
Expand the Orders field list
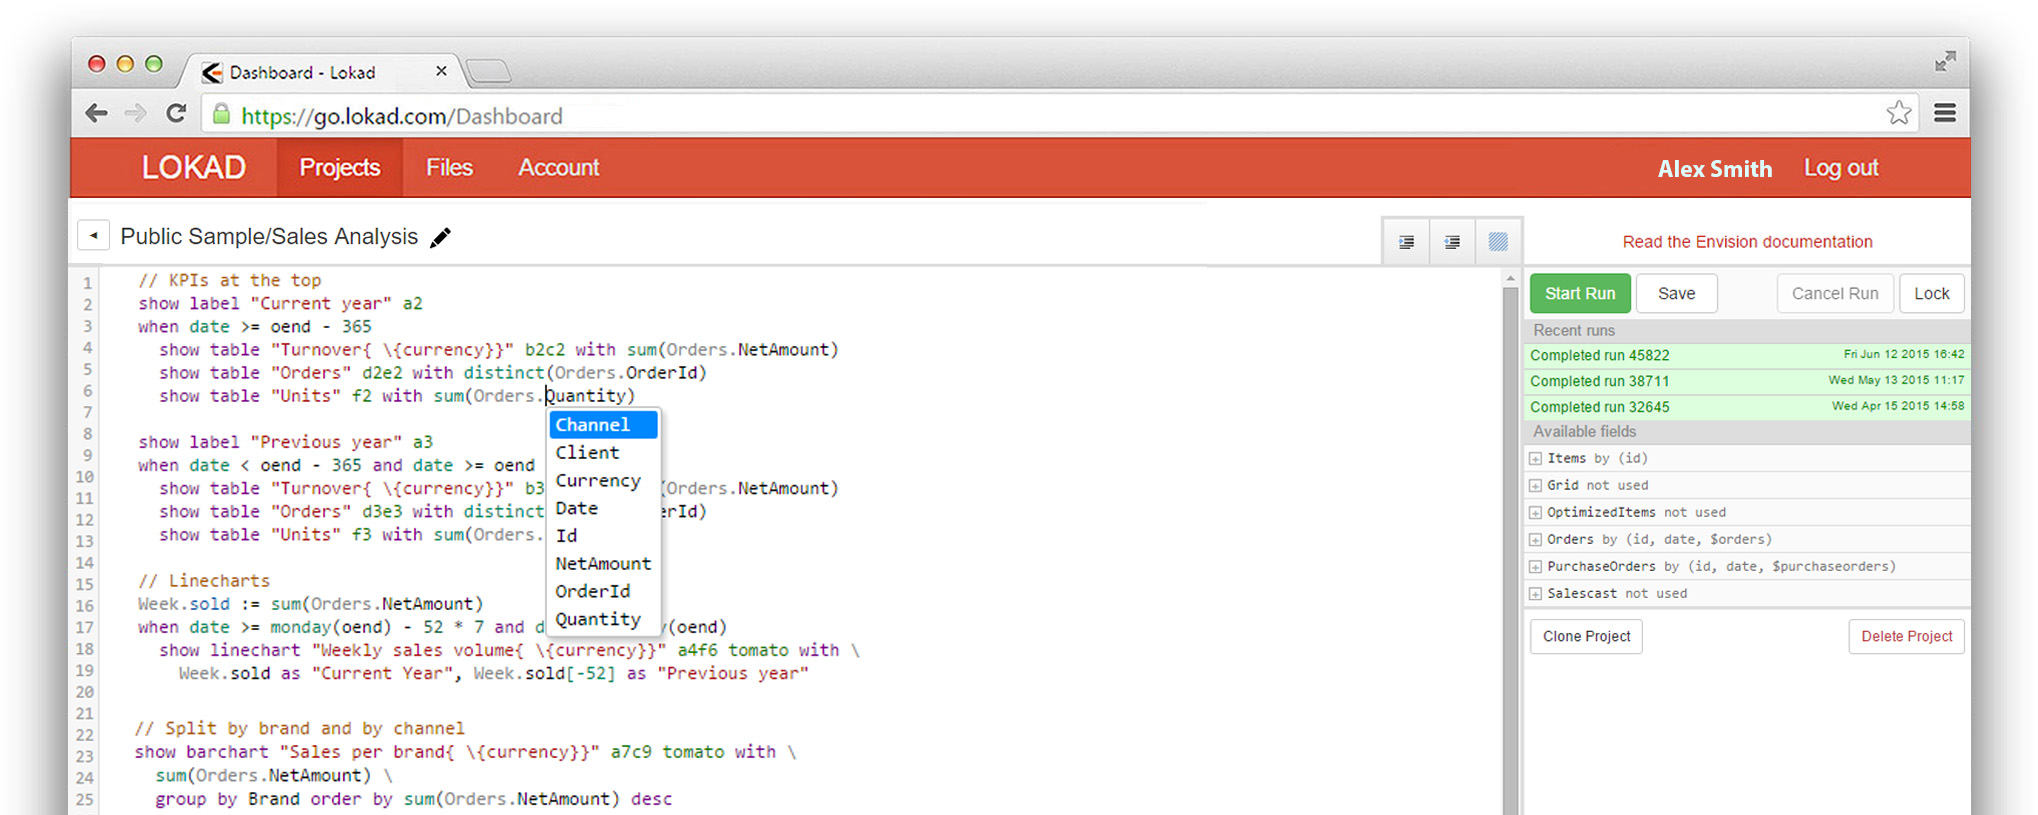(1535, 540)
